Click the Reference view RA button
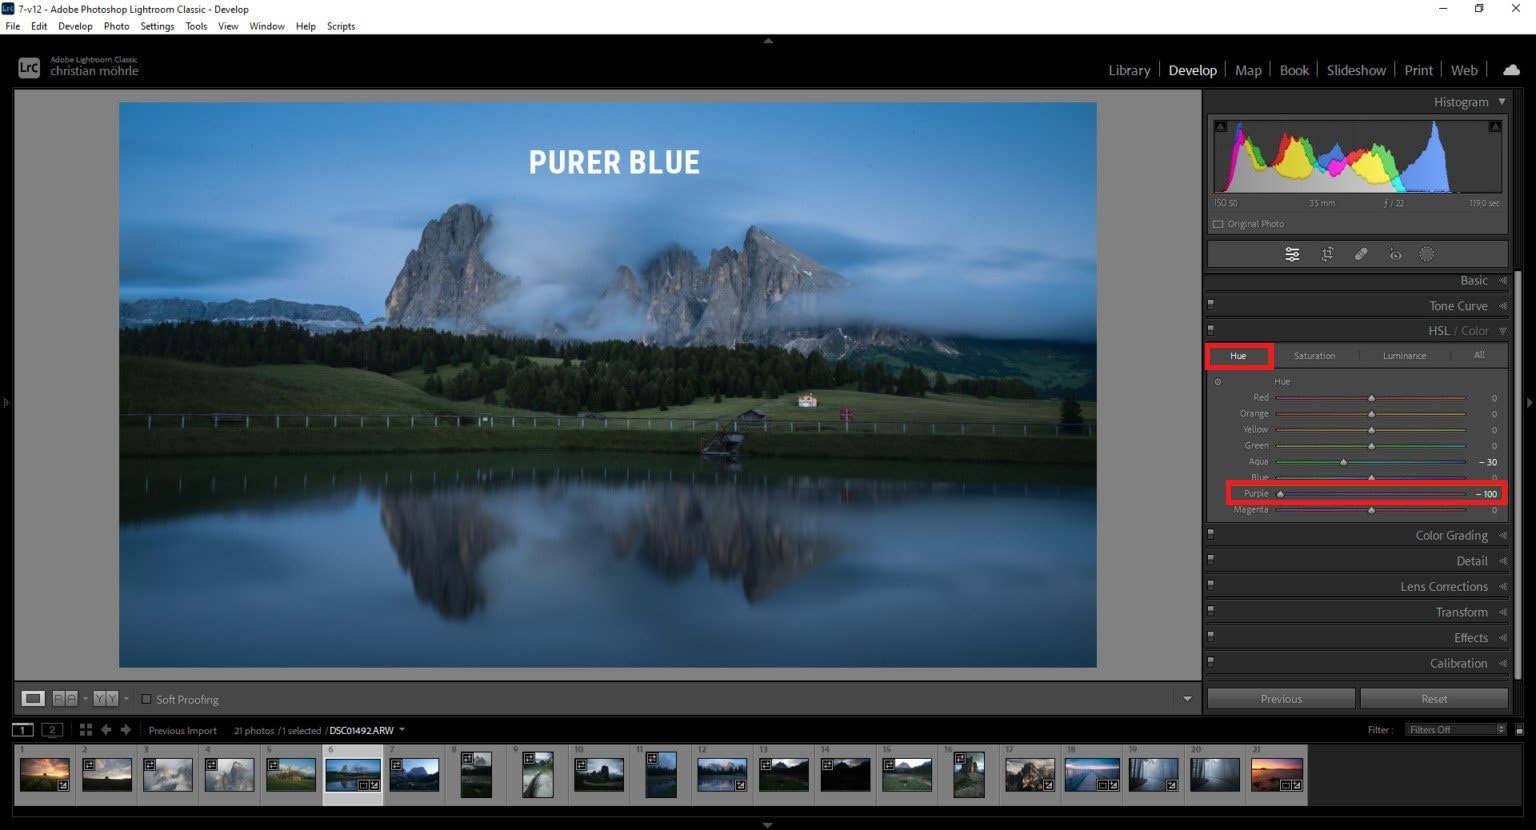The width and height of the screenshot is (1536, 830). coord(65,698)
